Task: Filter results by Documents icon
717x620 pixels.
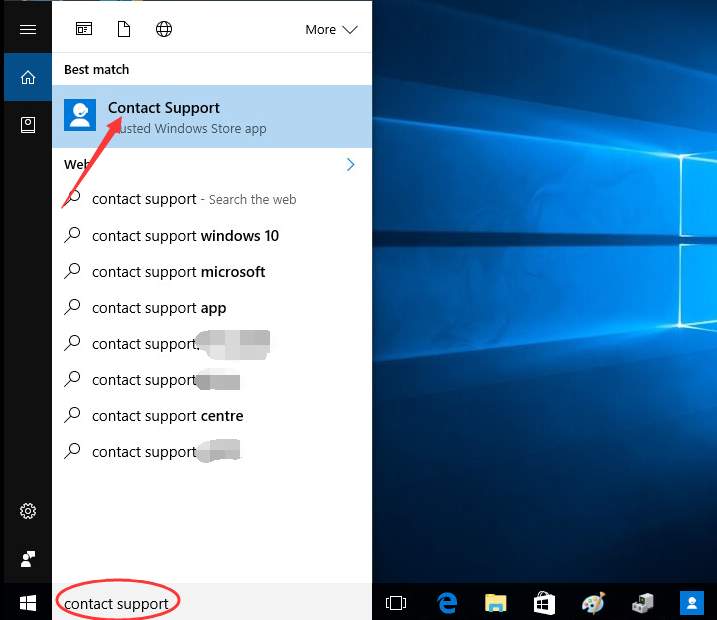Action: coord(124,29)
